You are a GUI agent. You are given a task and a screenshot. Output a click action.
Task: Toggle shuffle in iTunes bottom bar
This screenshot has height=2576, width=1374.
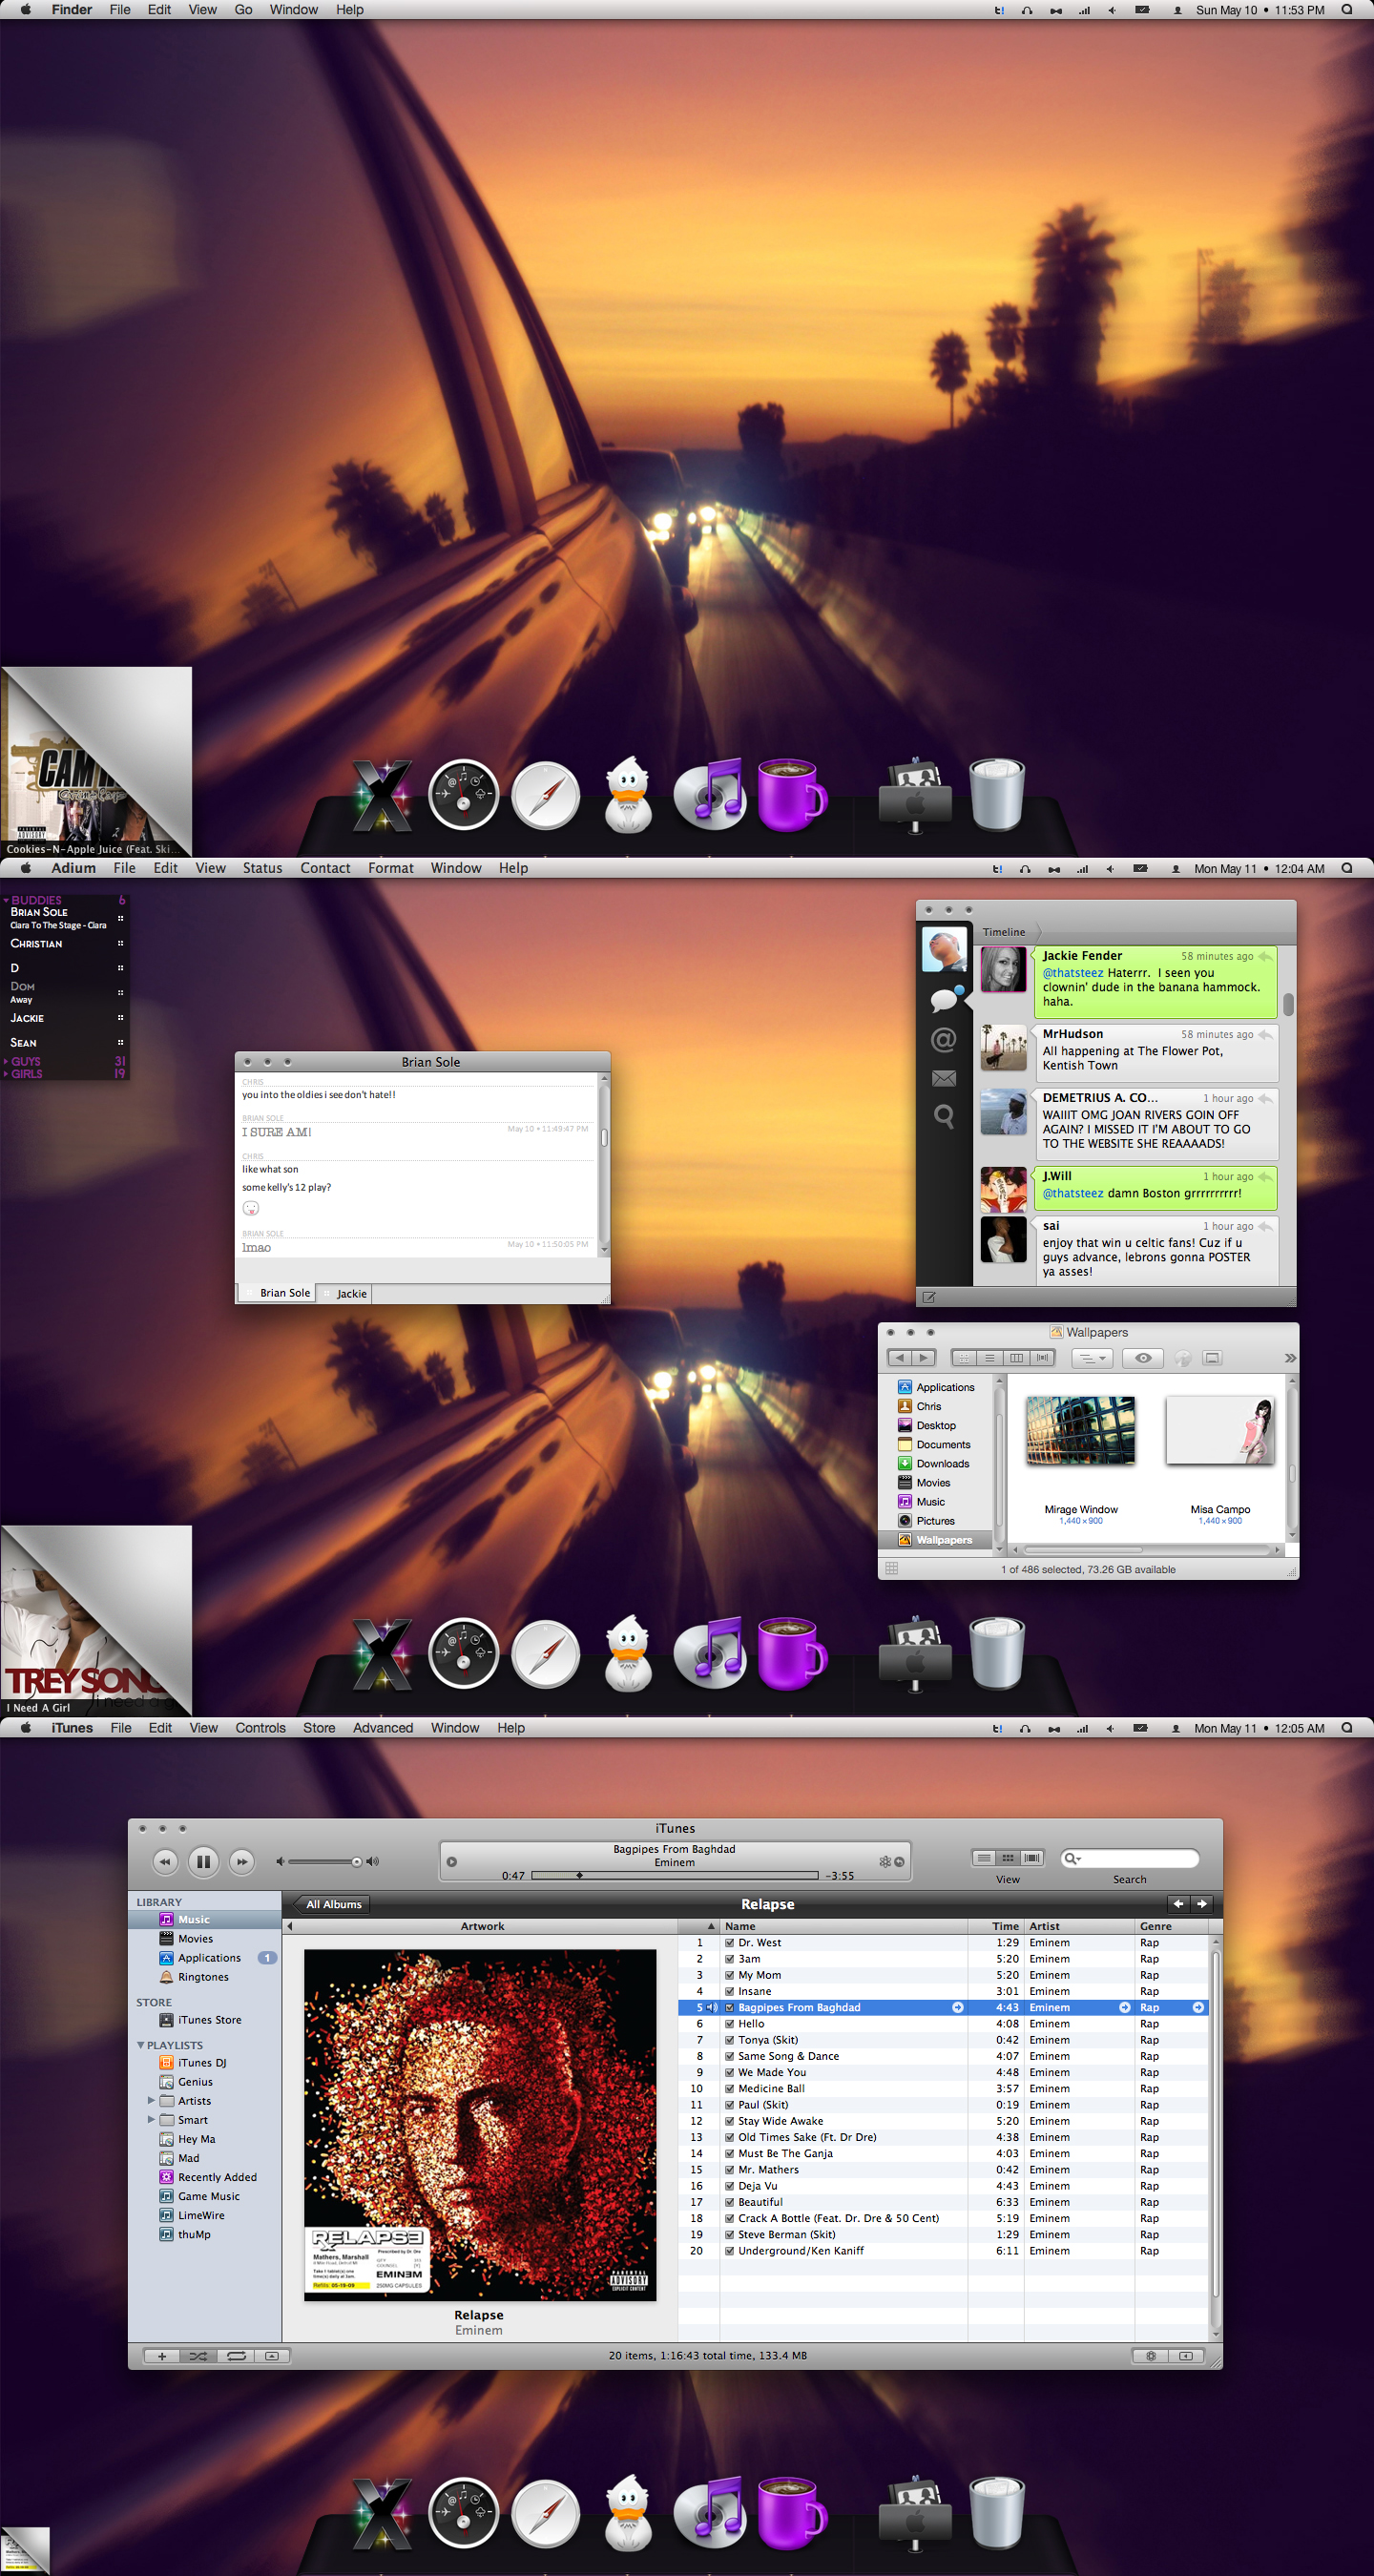(x=198, y=2356)
